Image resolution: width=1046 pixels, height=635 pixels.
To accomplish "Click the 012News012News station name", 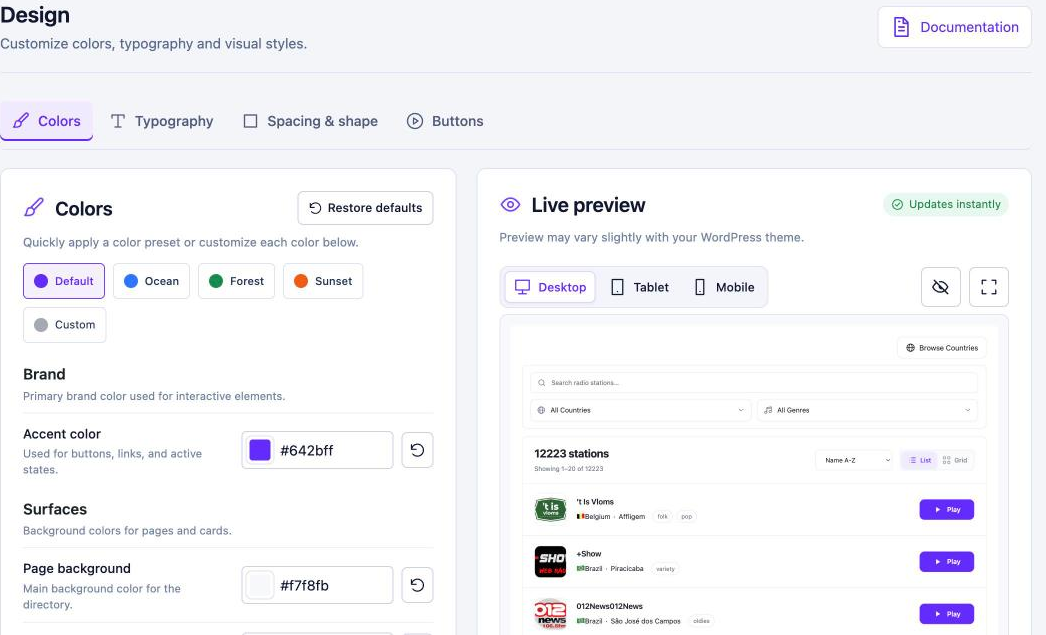I will 610,606.
